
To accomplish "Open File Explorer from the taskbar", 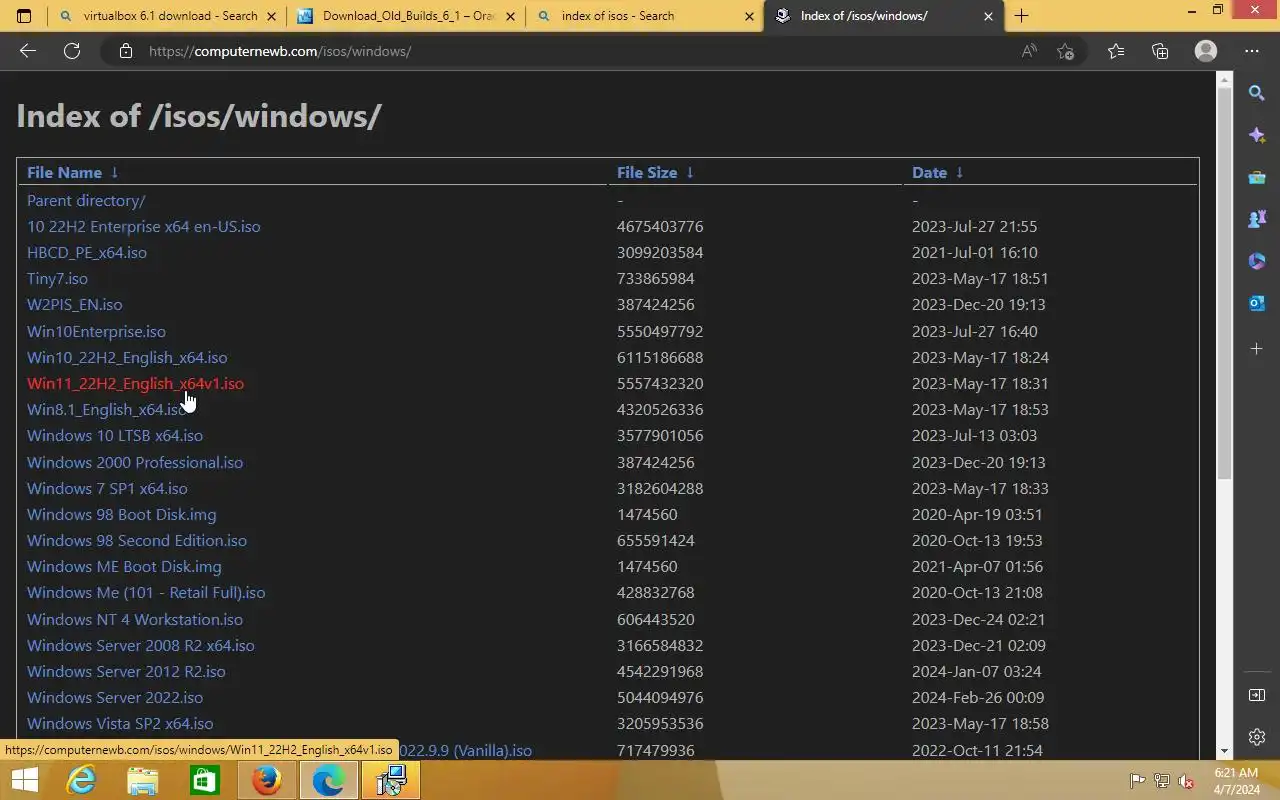I will 143,780.
